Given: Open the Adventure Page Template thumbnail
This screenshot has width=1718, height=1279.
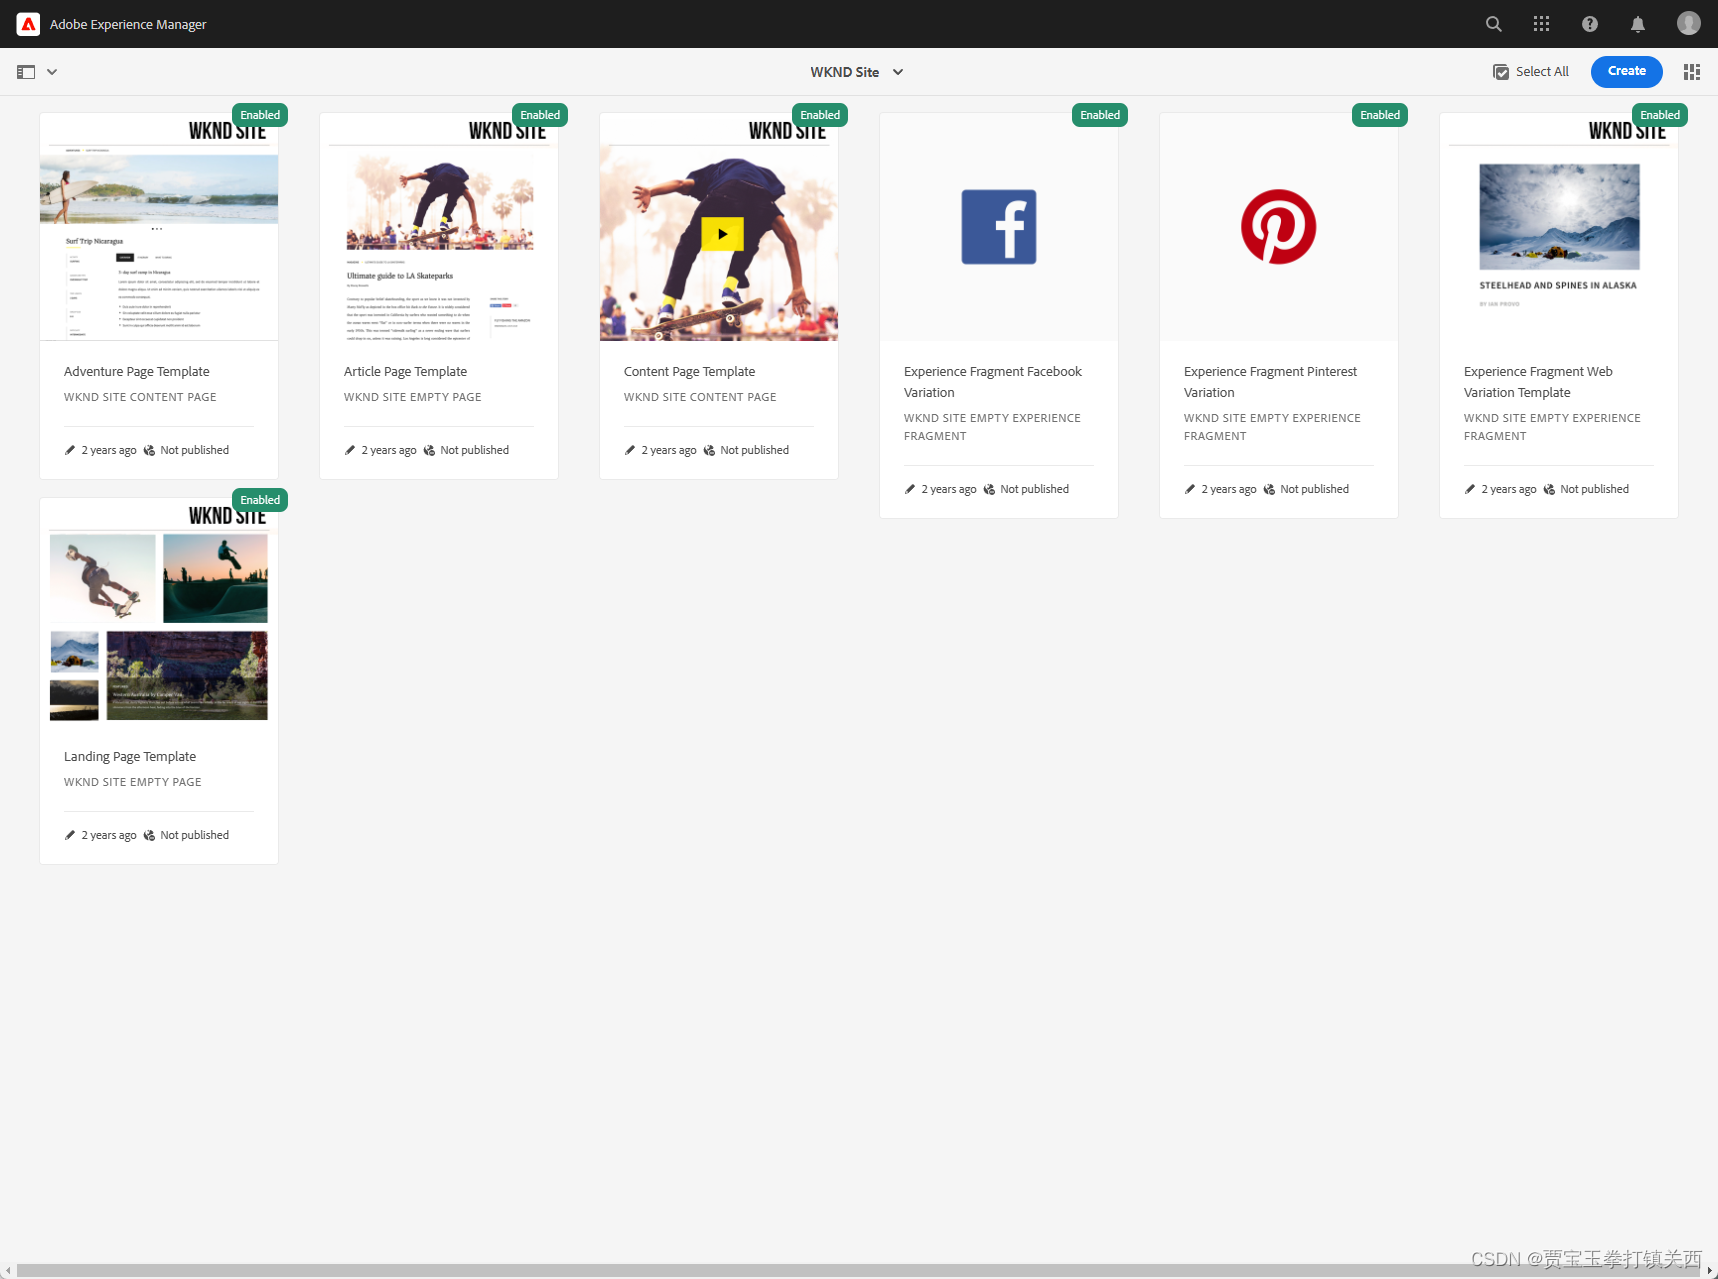Looking at the screenshot, I should (x=159, y=227).
